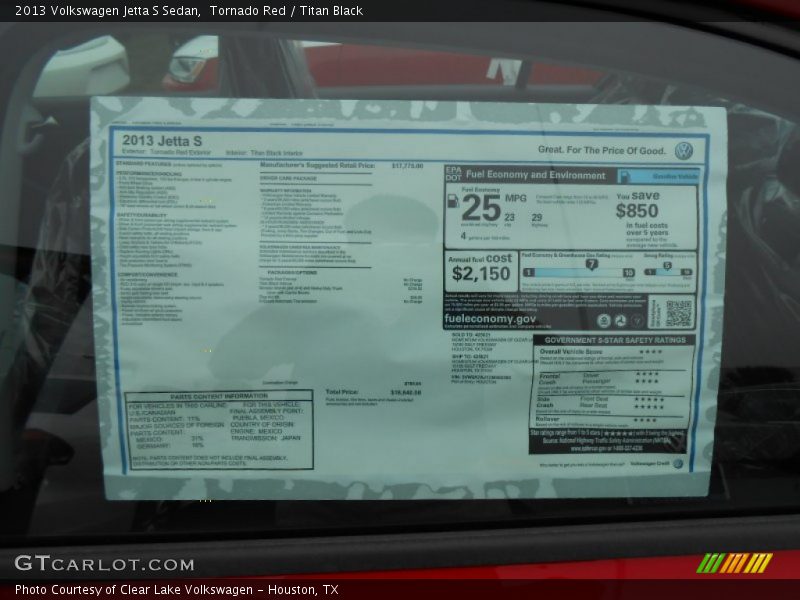Screen dimensions: 800x600
Task: Click the "$2,150" annual fuel cost
Action: [481, 273]
